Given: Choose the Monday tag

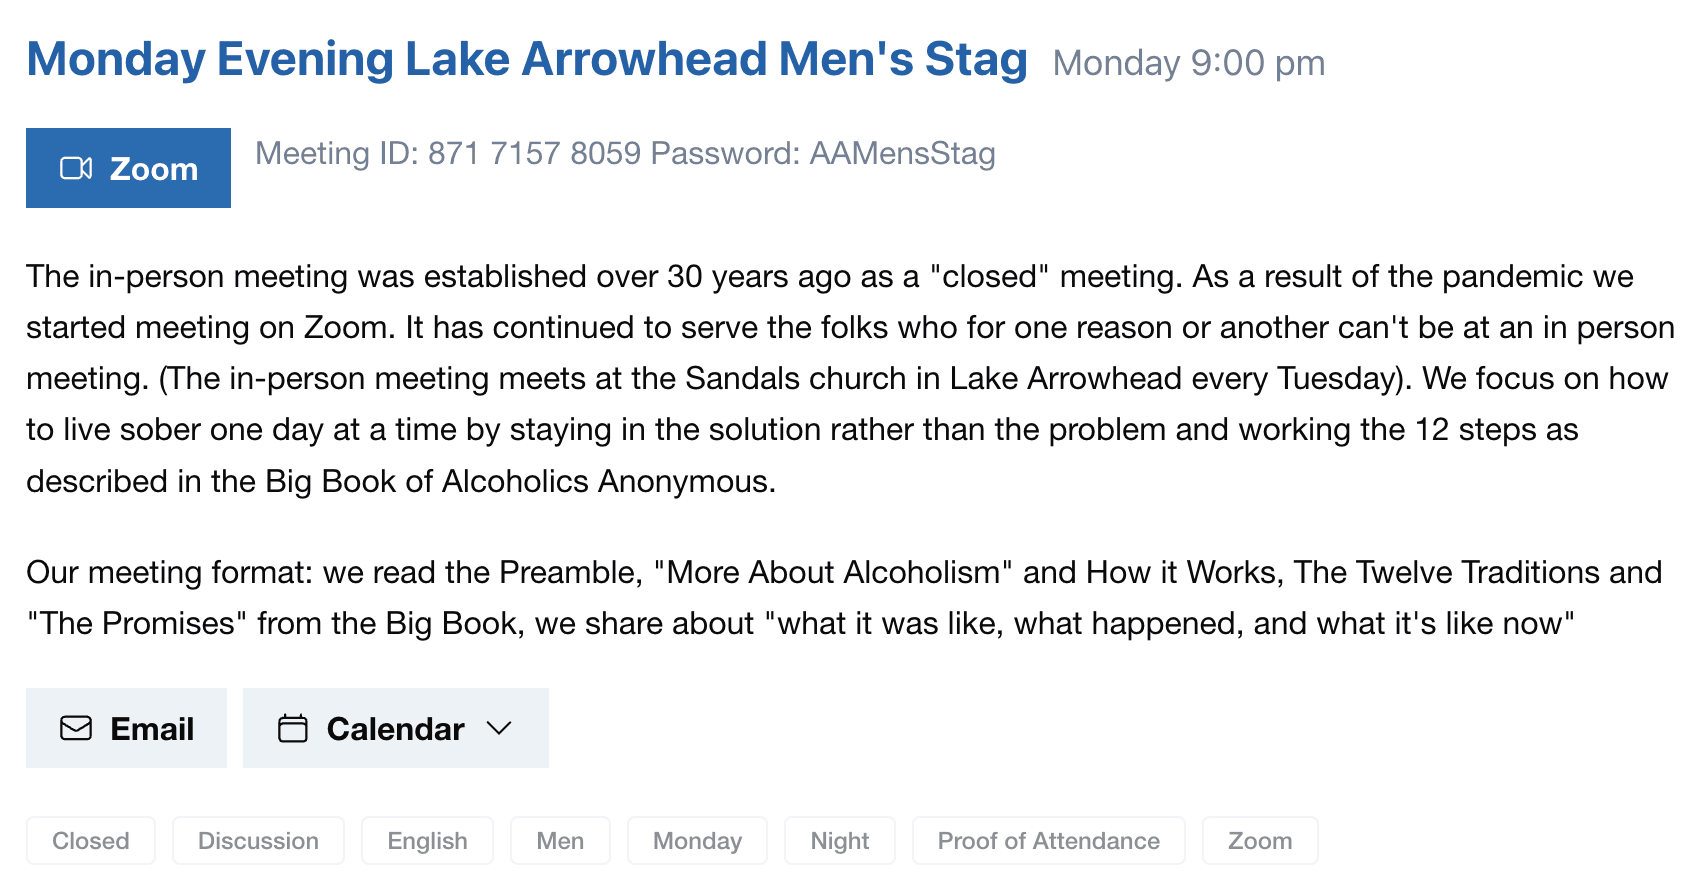Looking at the screenshot, I should [697, 841].
